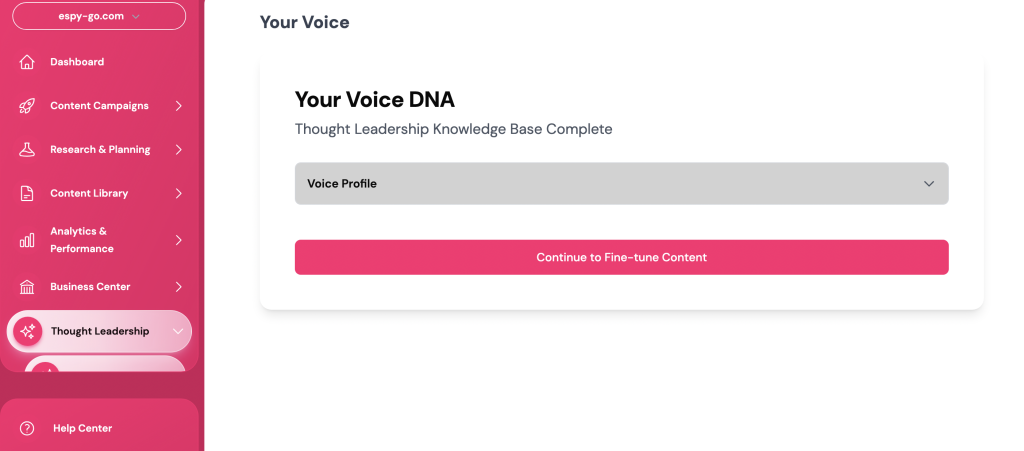Expand the Content Campaigns submenu arrow
1024x451 pixels.
(179, 106)
